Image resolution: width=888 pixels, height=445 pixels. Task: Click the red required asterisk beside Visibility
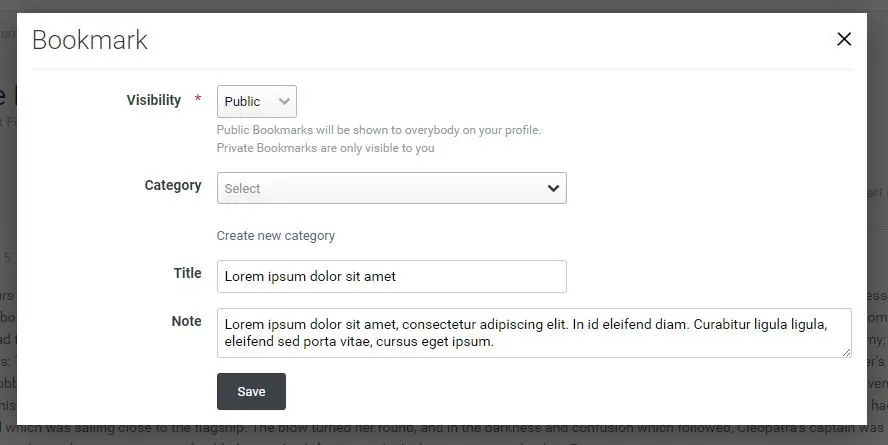pyautogui.click(x=198, y=99)
